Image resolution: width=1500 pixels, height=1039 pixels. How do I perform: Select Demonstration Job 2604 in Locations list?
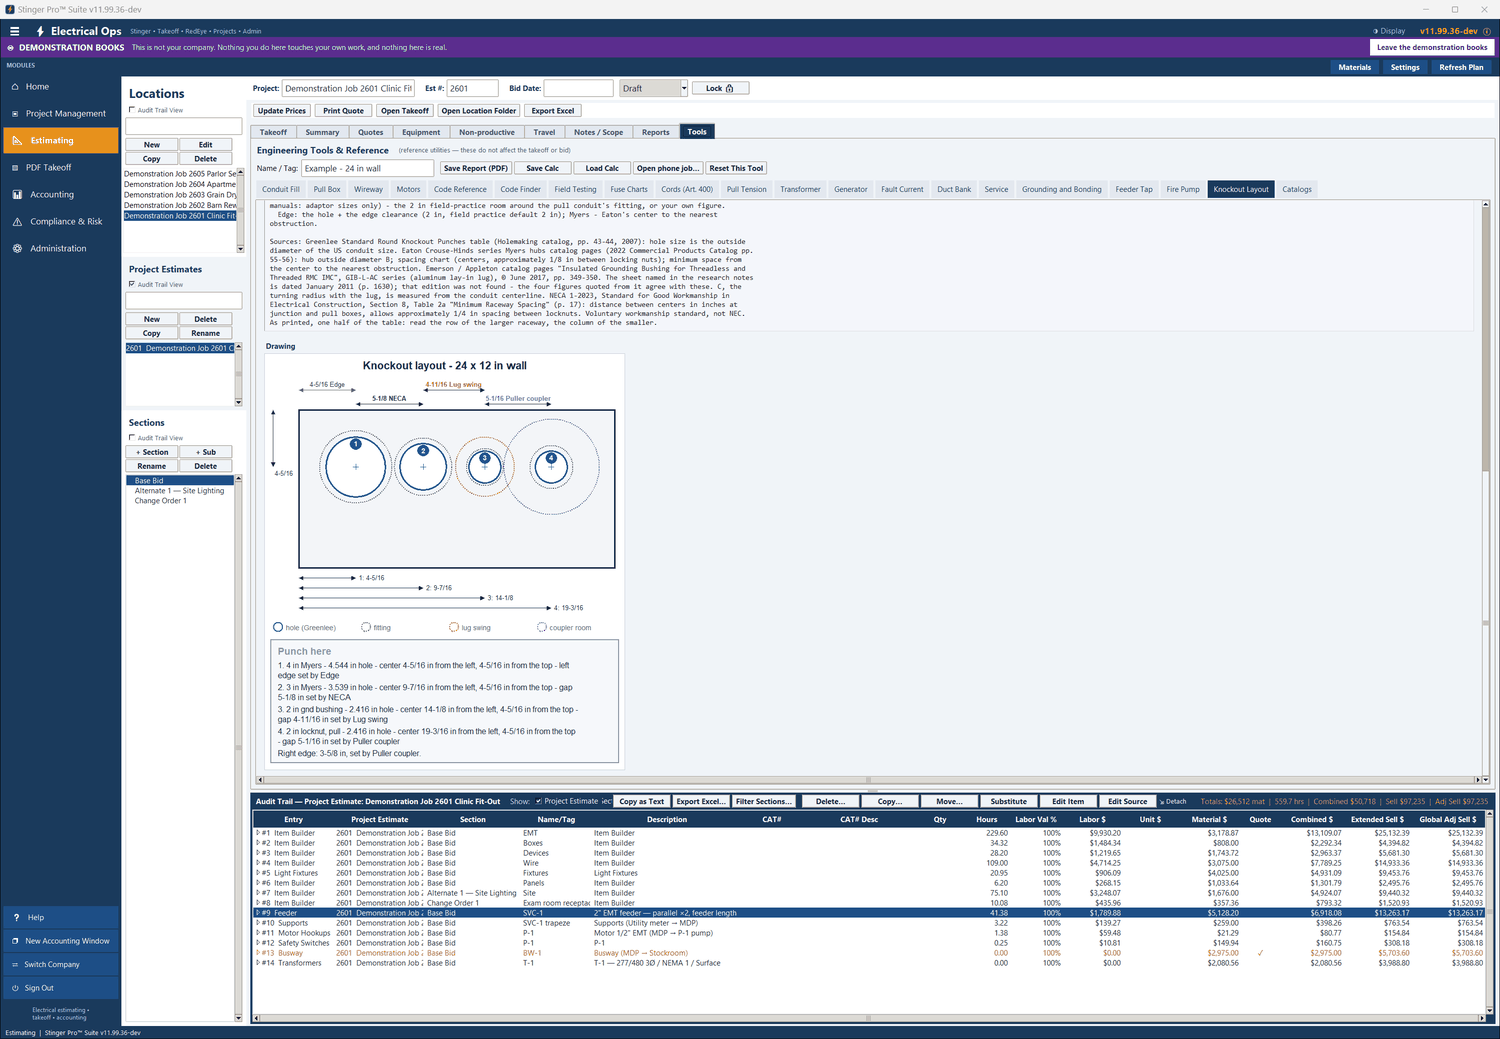pyautogui.click(x=180, y=184)
